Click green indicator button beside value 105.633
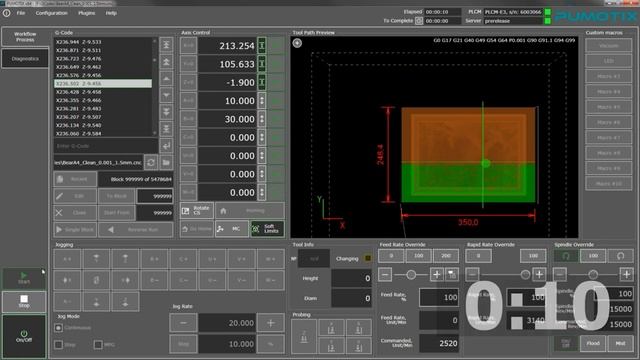Viewport: 640px width, 360px height. point(262,64)
